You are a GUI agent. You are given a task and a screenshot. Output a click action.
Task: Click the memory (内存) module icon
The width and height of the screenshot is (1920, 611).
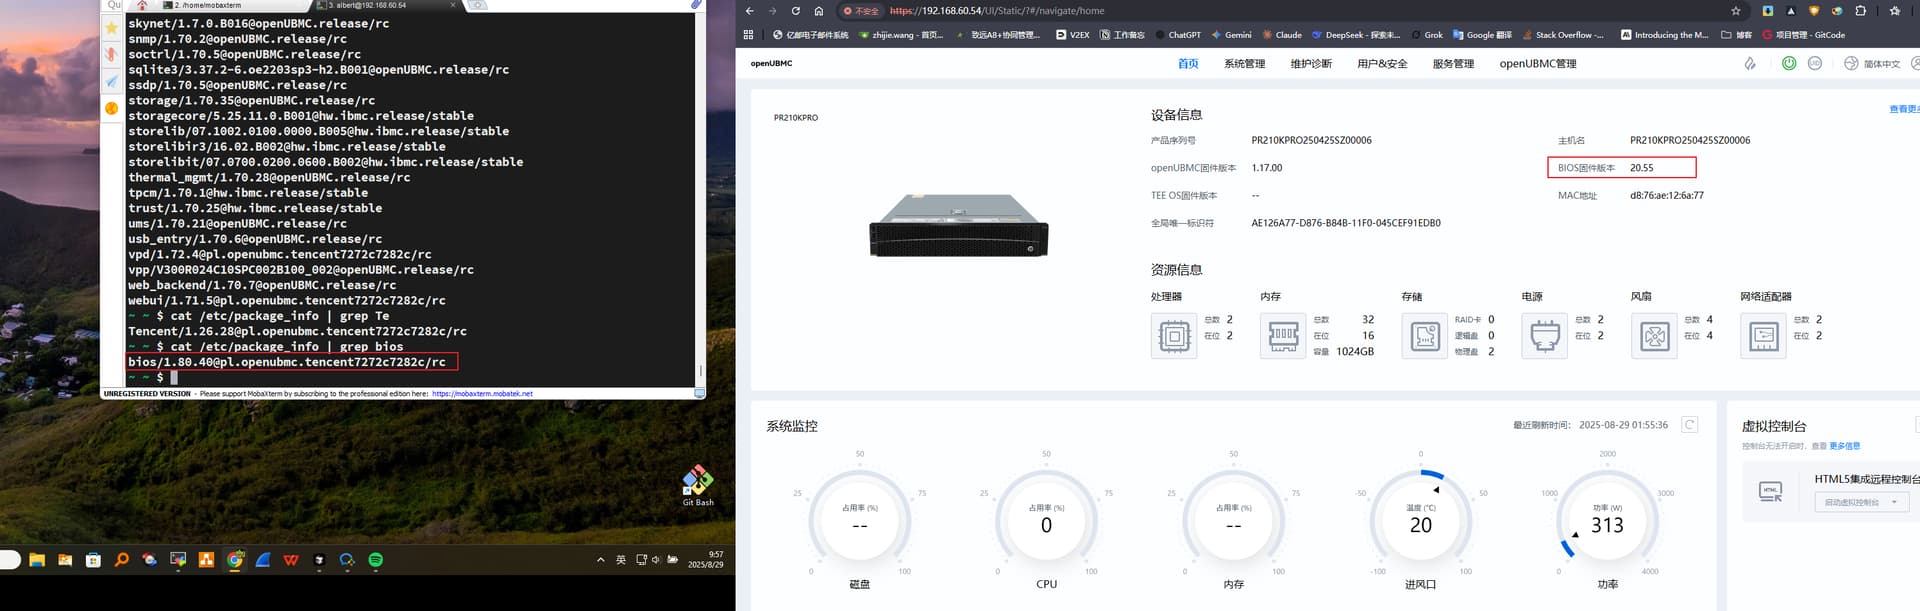coord(1283,336)
